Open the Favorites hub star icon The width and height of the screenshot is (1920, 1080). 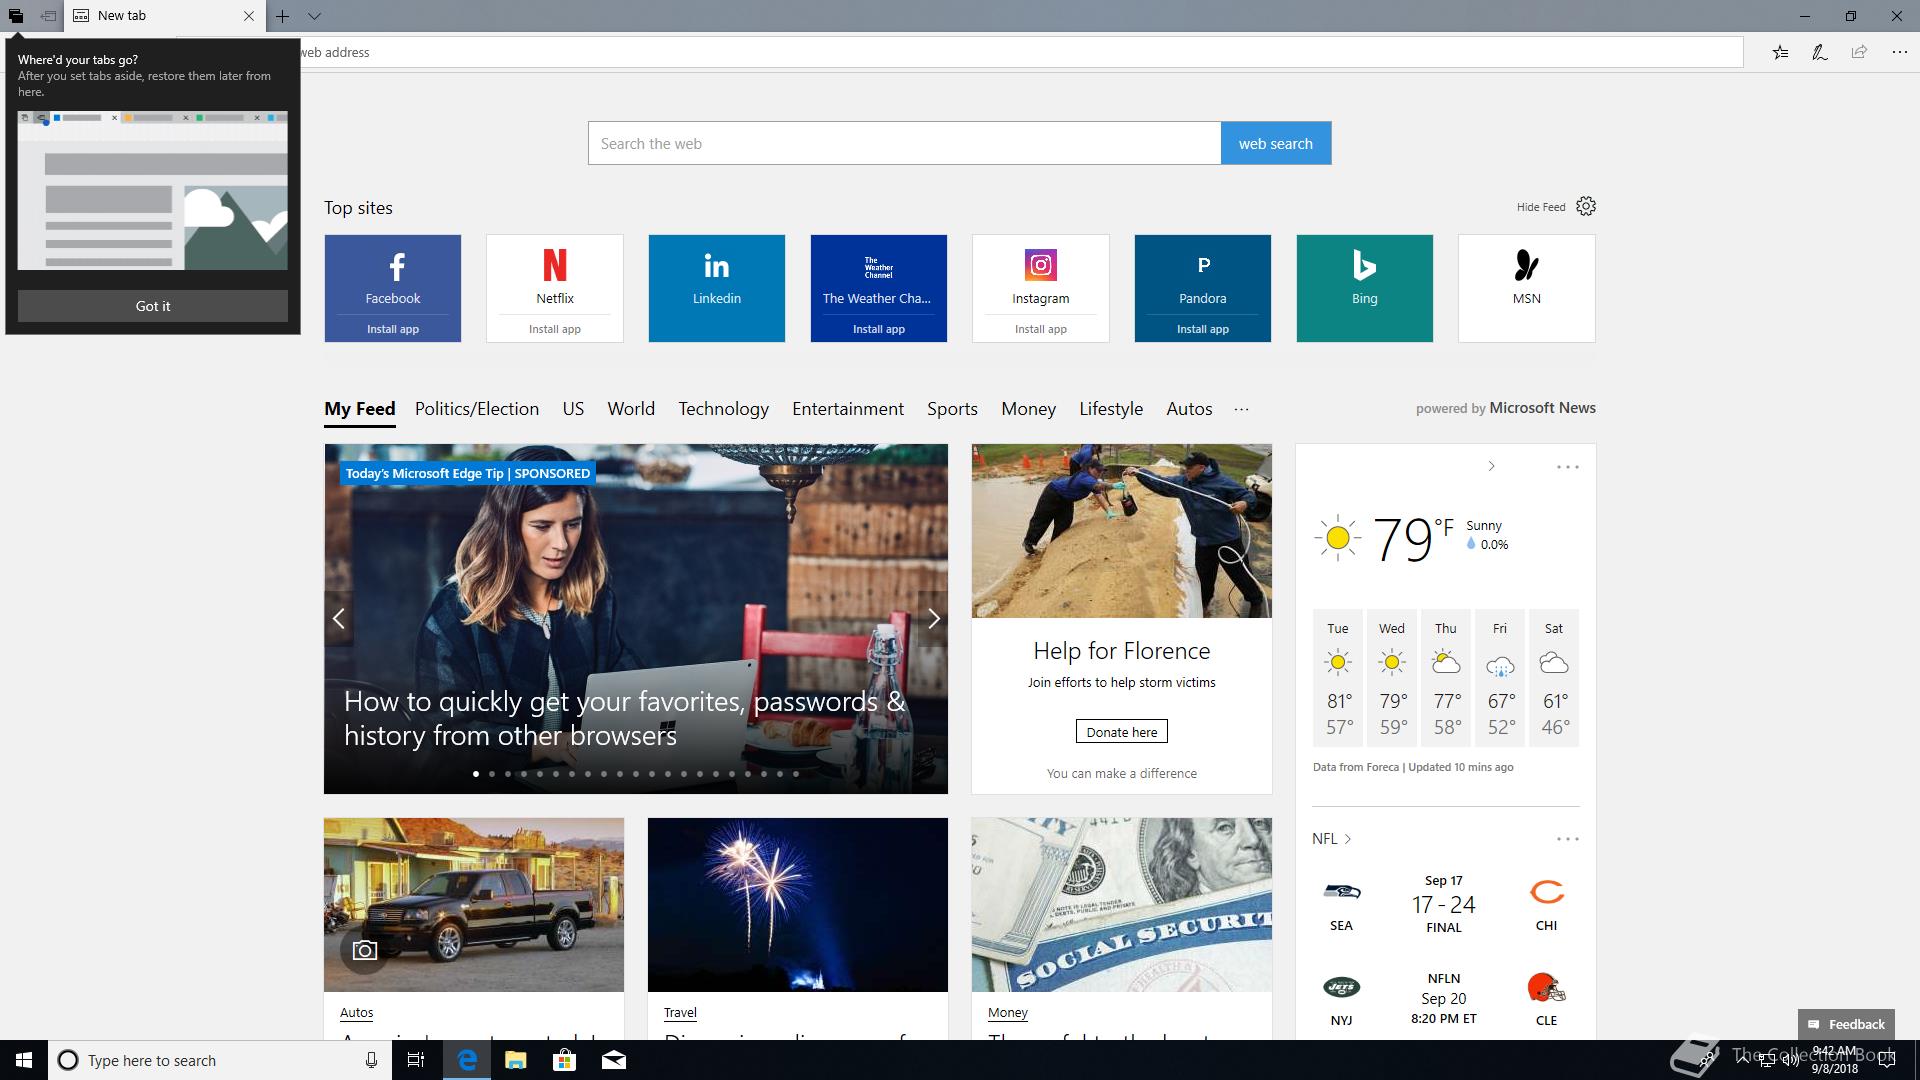tap(1780, 53)
